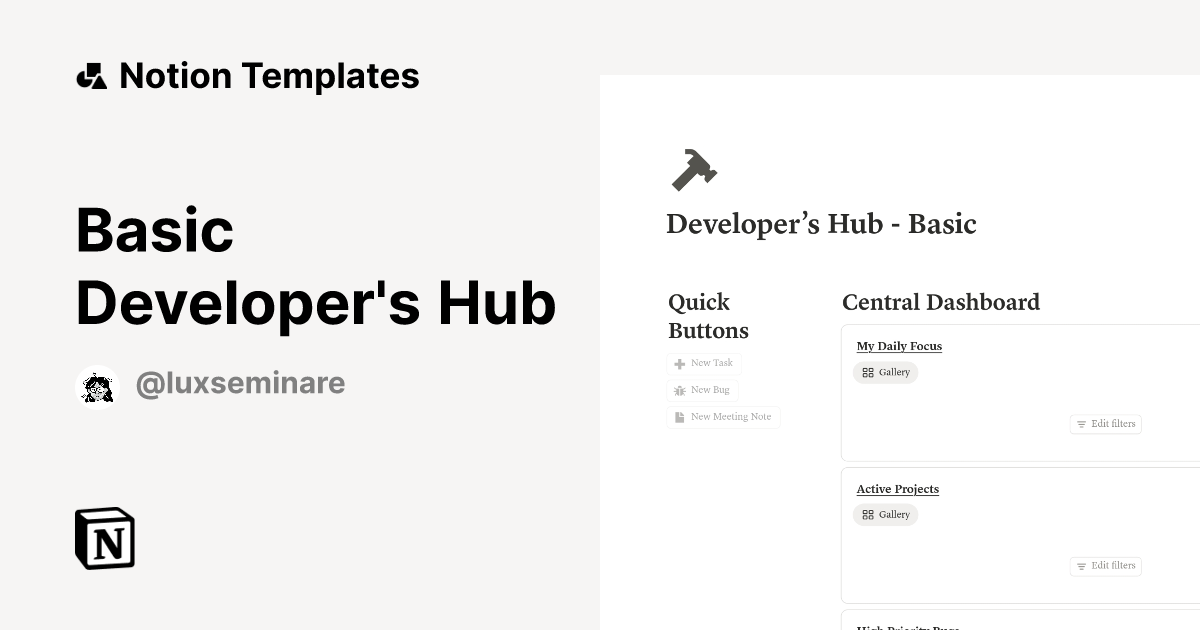Image resolution: width=1200 pixels, height=630 pixels.
Task: Click the luxseminare avatar picture
Action: click(98, 387)
